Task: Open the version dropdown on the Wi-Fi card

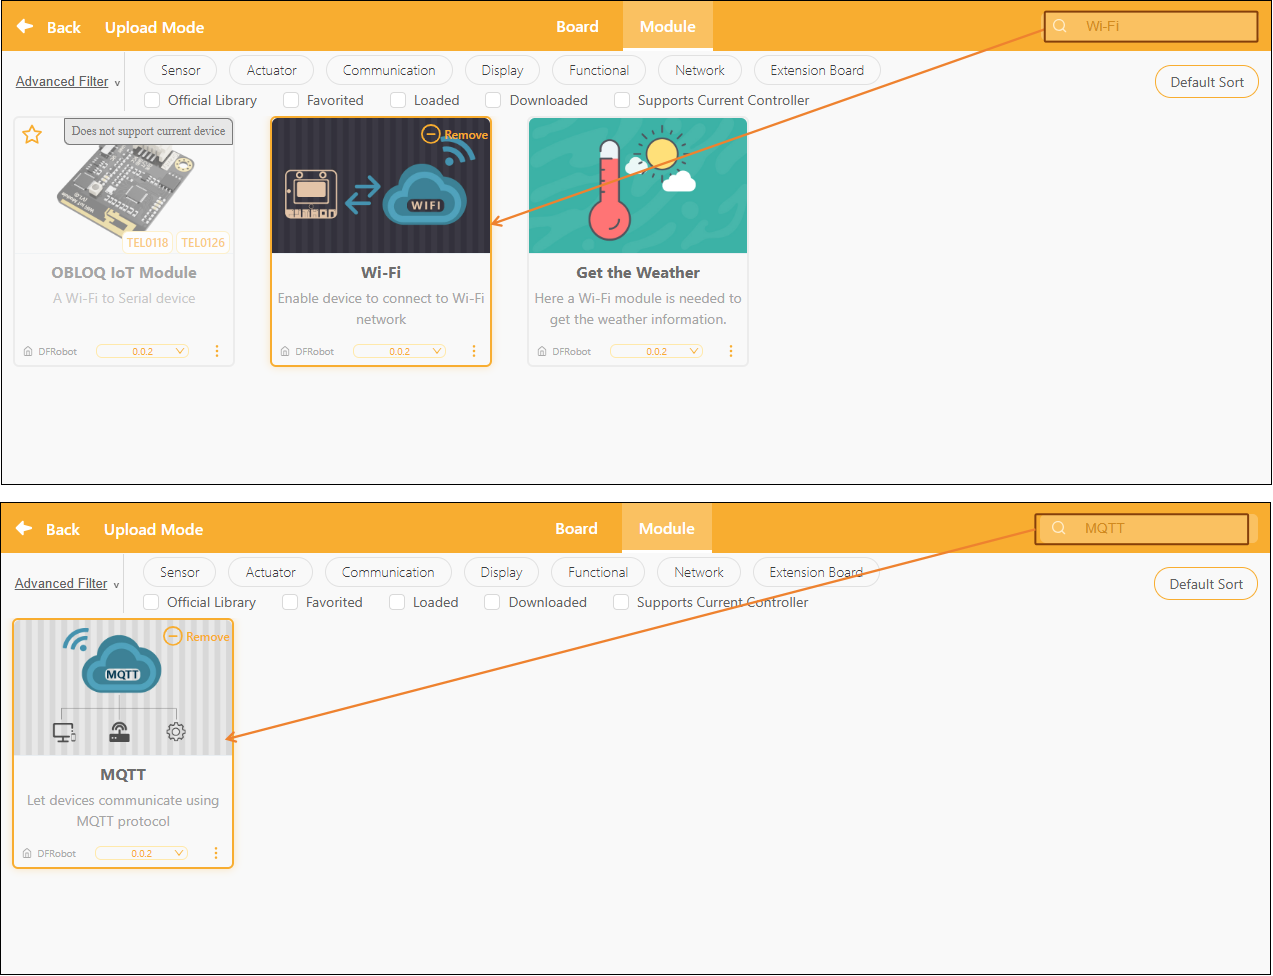Action: click(x=400, y=351)
